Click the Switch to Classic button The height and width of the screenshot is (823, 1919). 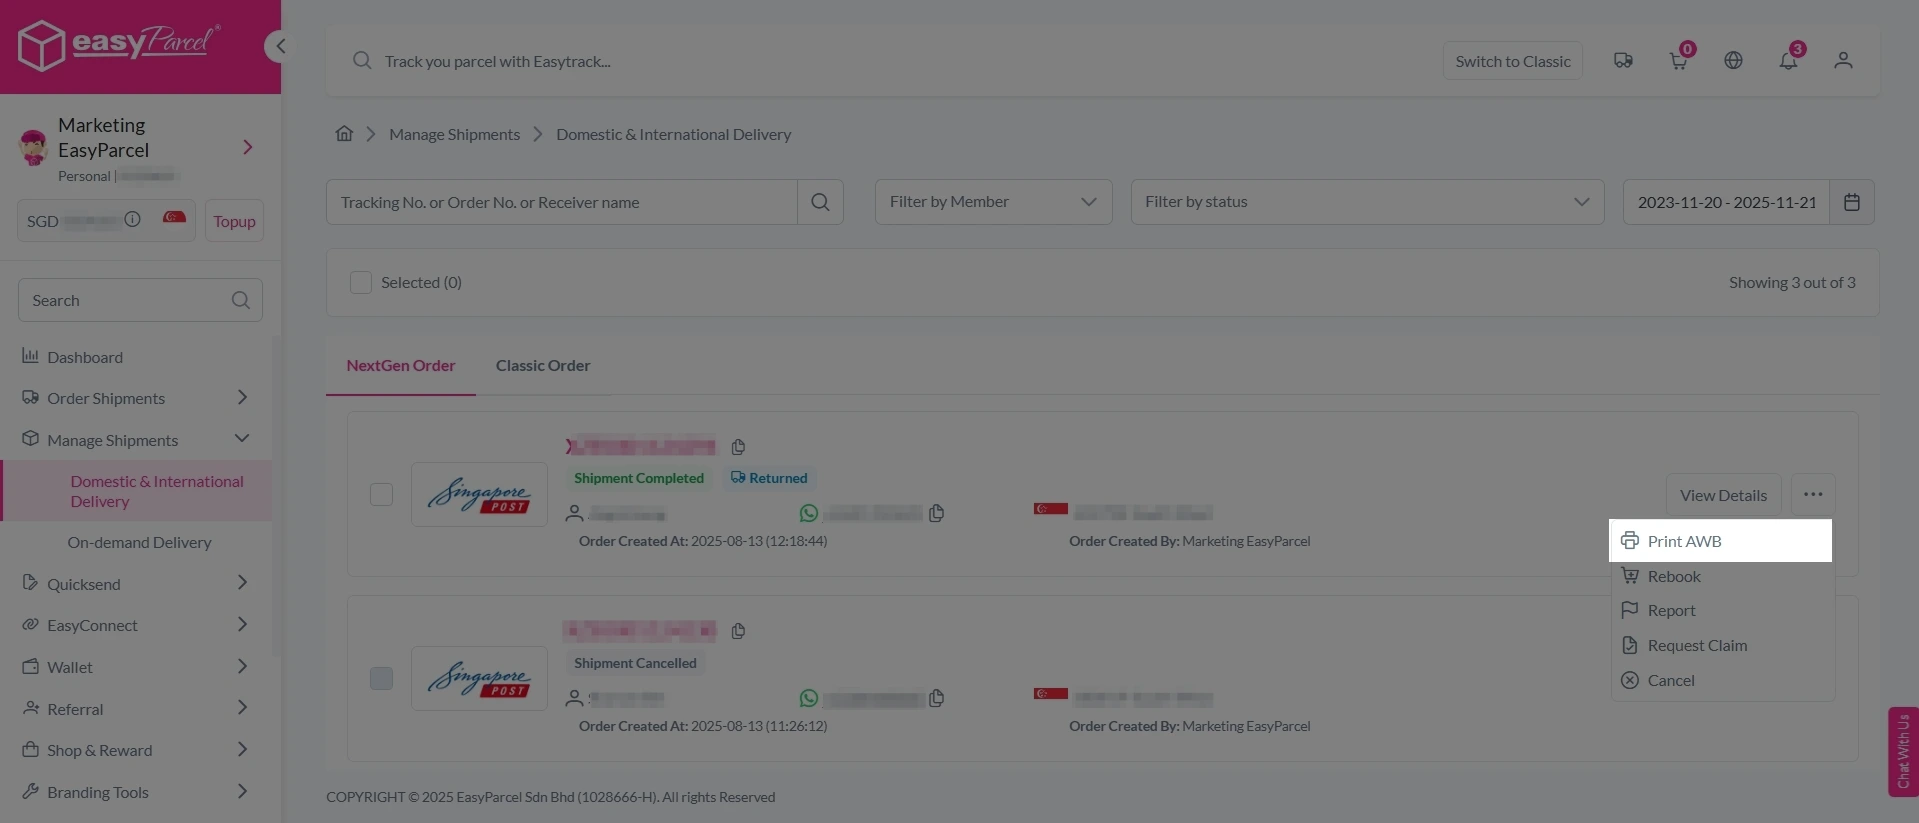tap(1512, 61)
